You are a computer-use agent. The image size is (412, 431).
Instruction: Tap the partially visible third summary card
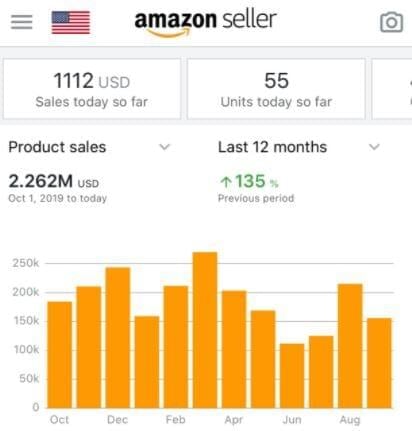click(392, 89)
